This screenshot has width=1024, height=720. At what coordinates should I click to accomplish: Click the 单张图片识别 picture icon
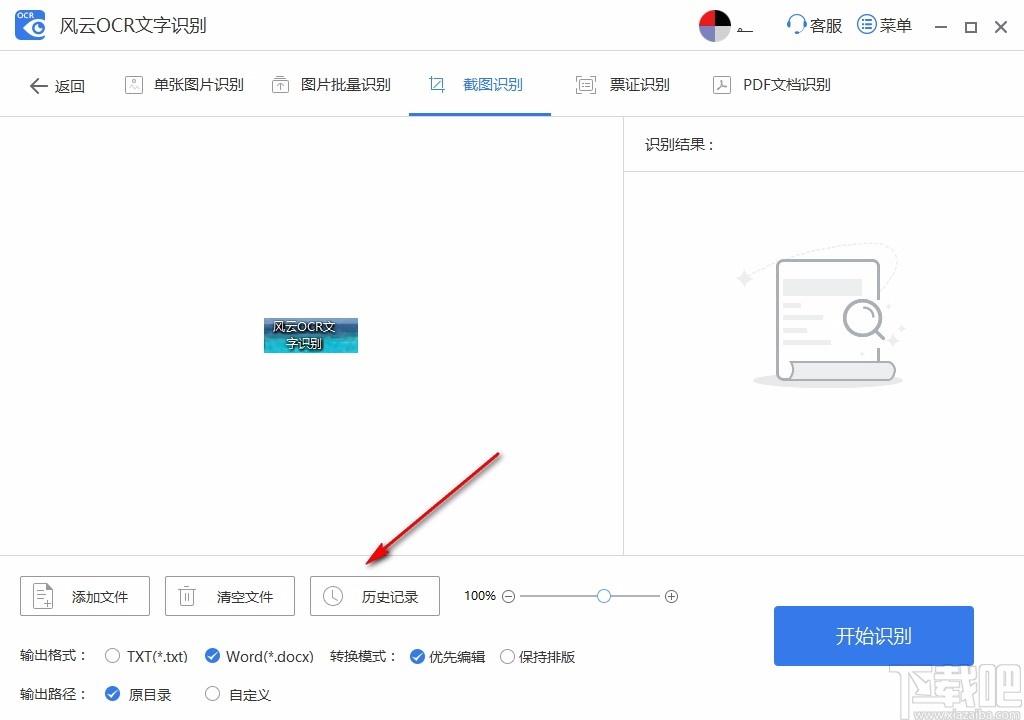134,85
